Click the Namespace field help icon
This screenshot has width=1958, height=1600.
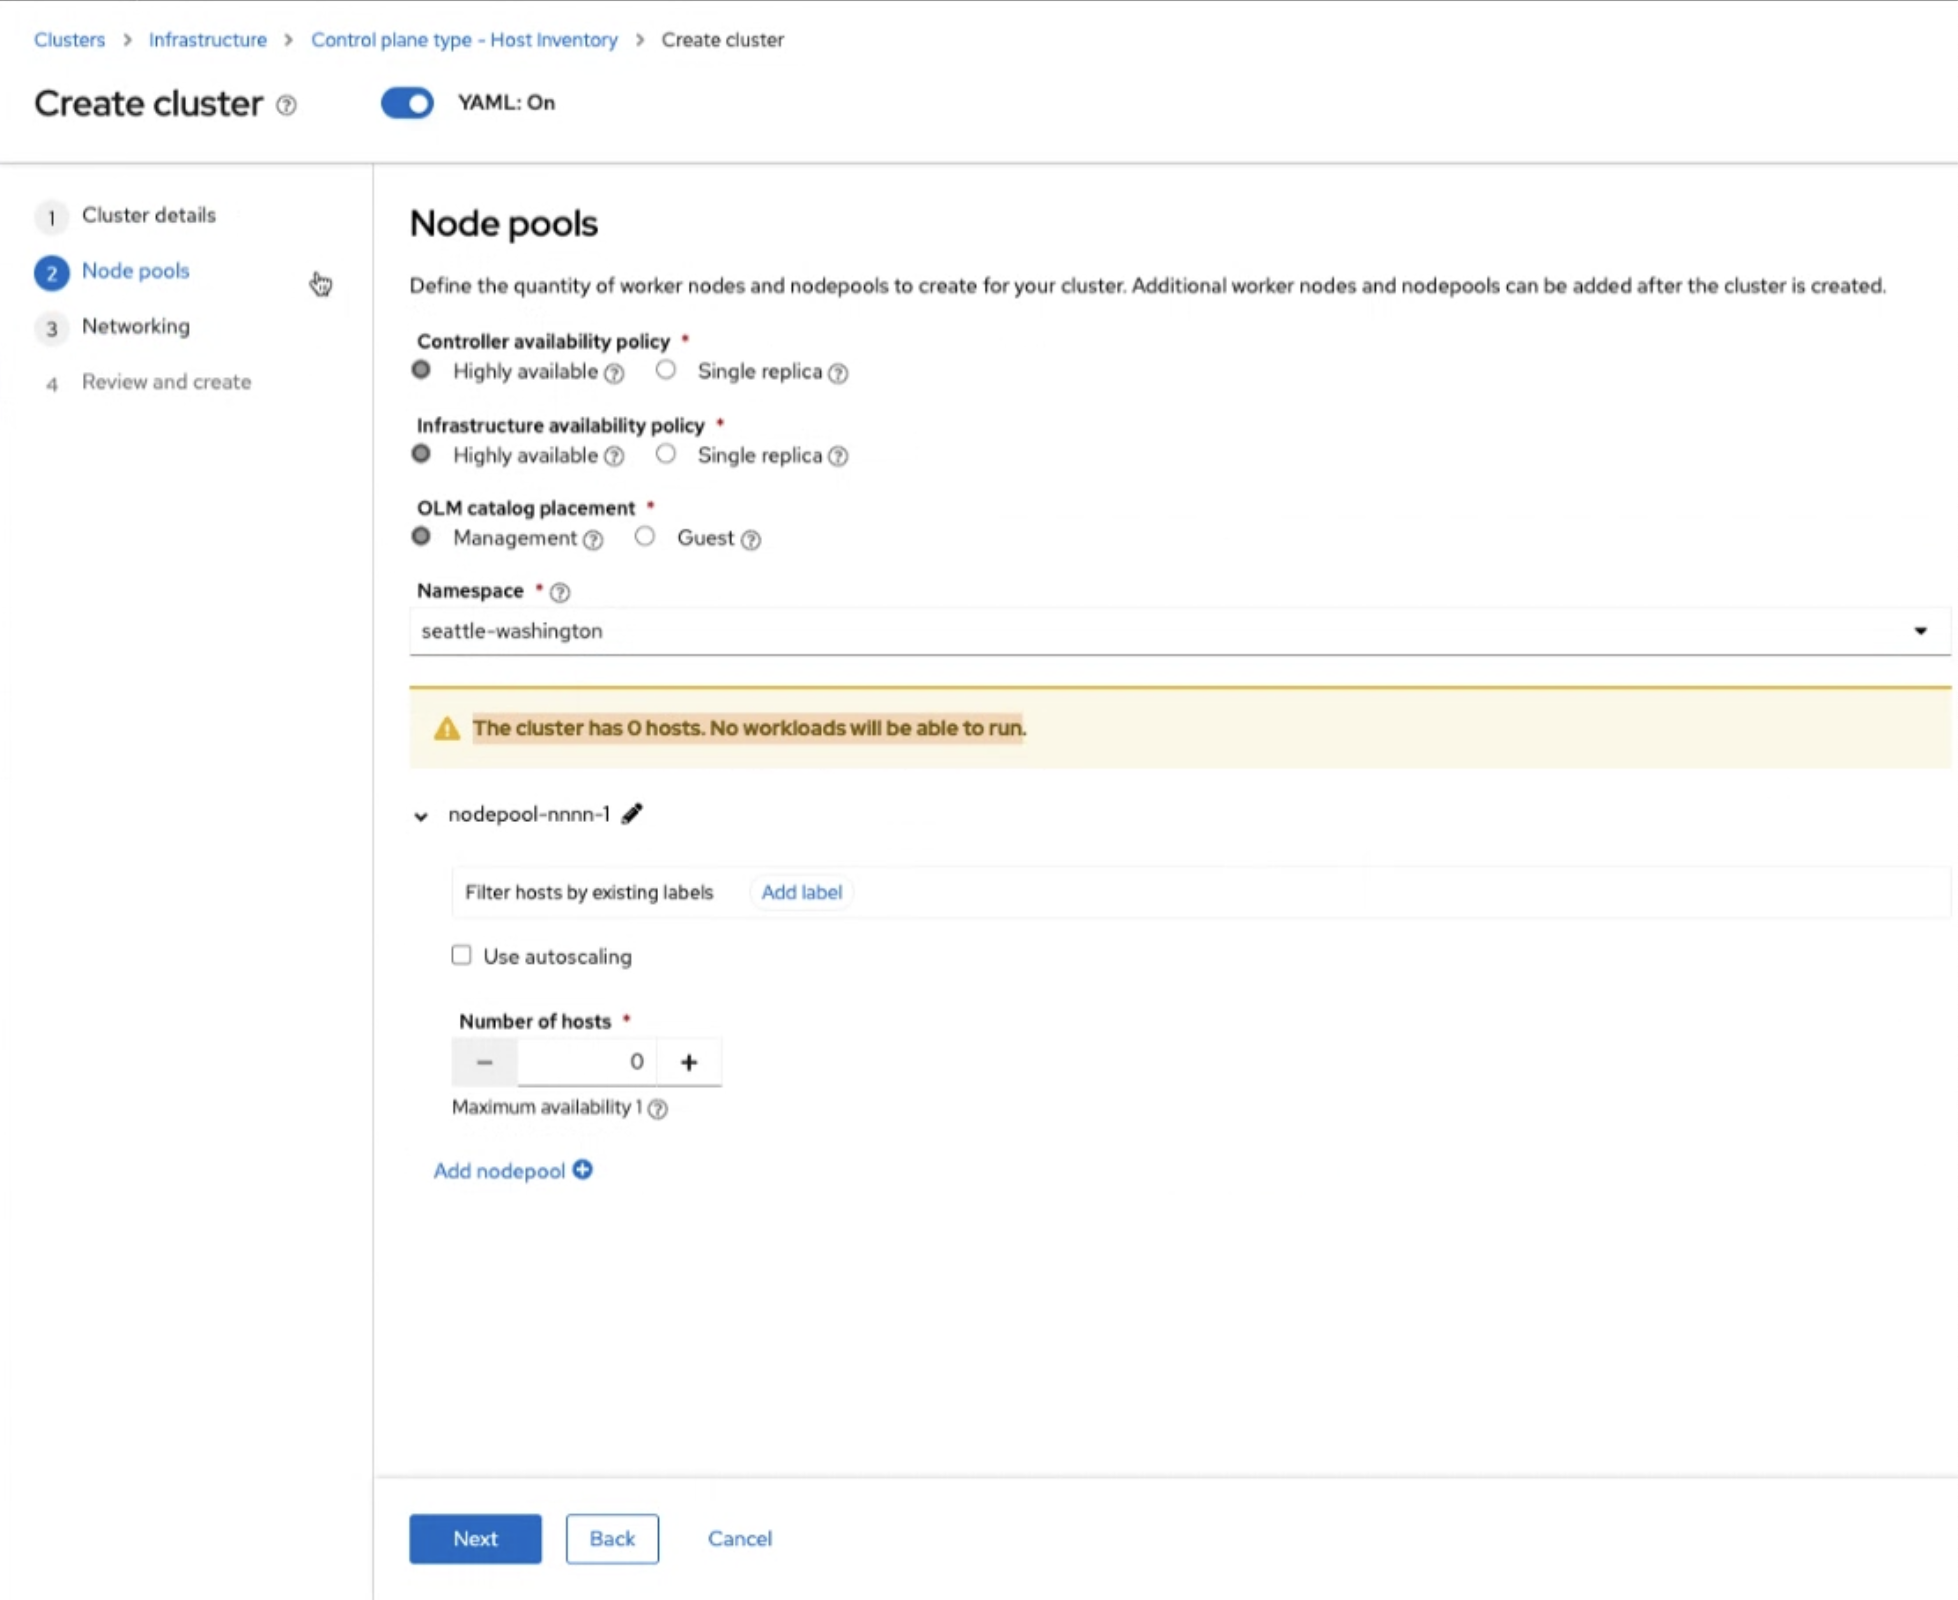point(560,592)
